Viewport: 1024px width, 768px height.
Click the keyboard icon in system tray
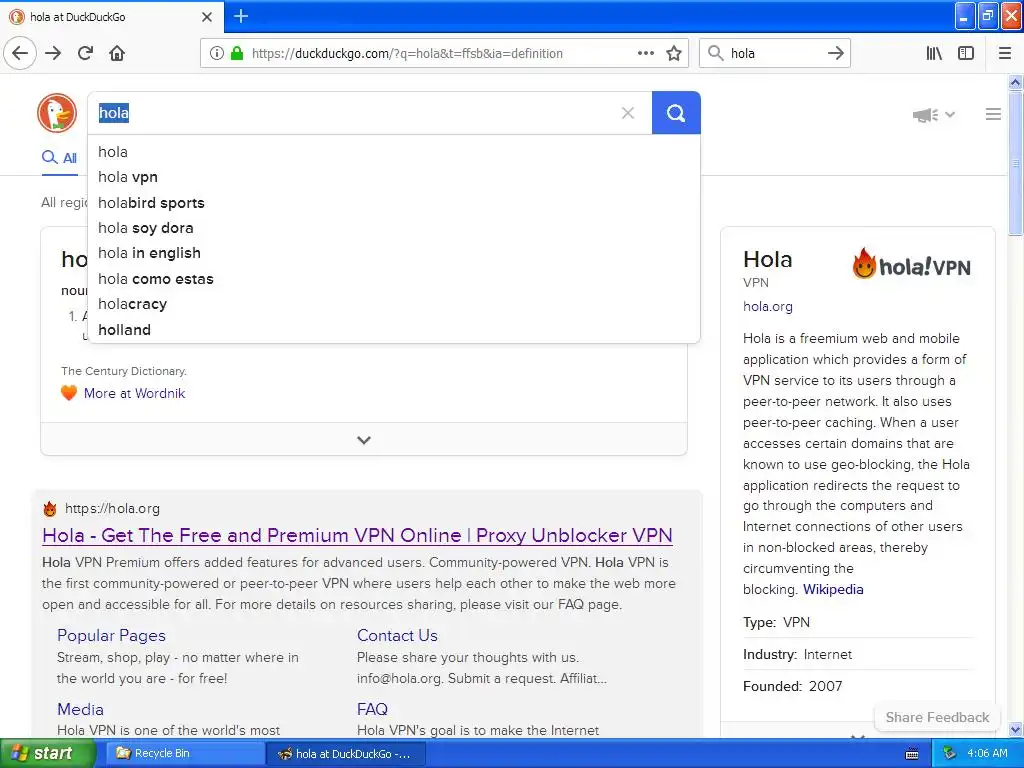click(912, 754)
